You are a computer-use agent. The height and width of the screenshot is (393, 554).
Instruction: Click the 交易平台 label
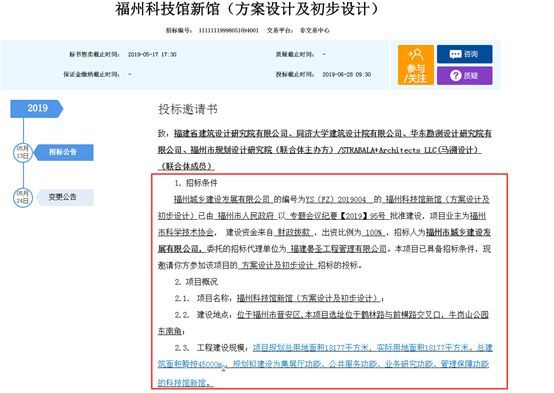coord(279,30)
